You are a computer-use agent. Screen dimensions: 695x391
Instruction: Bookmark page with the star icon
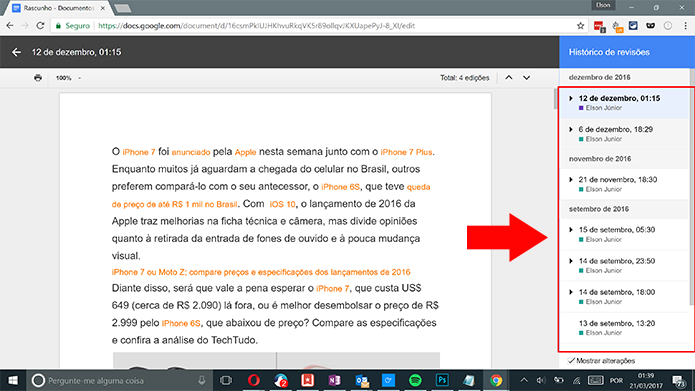tap(580, 26)
